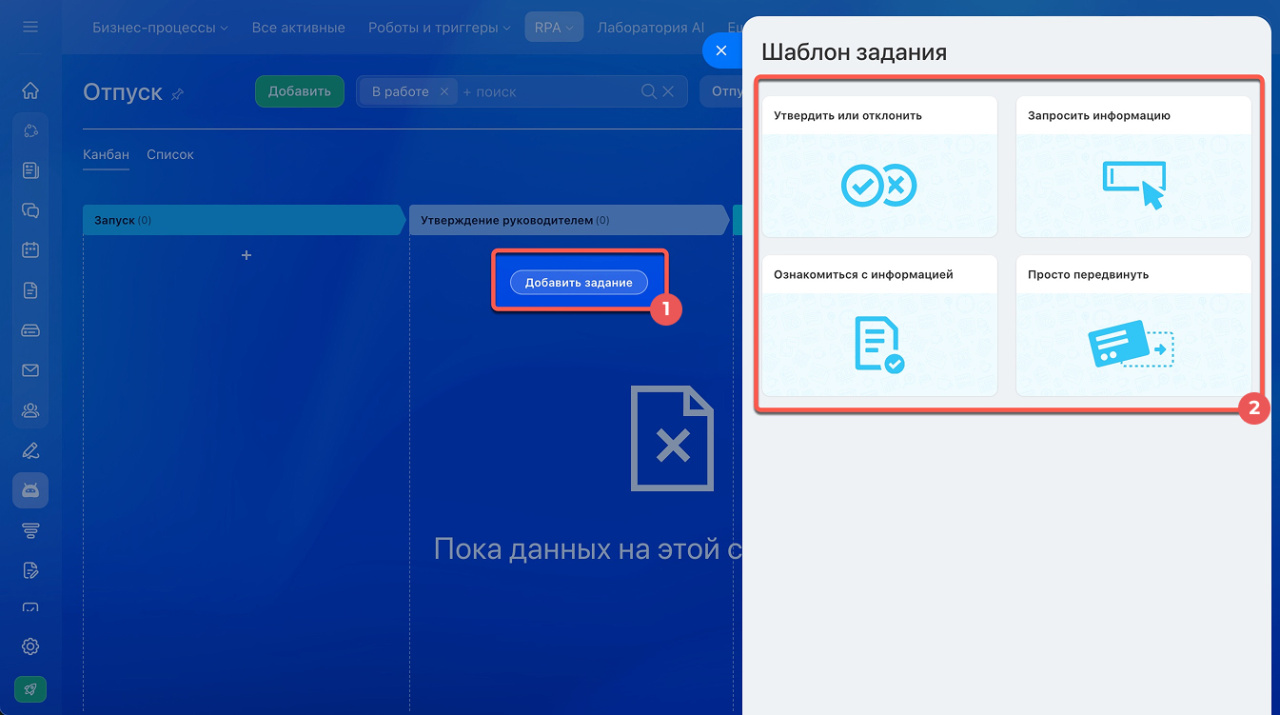Screen dimensions: 1280x715
Task: Click the green rocket icon
Action: pos(30,688)
